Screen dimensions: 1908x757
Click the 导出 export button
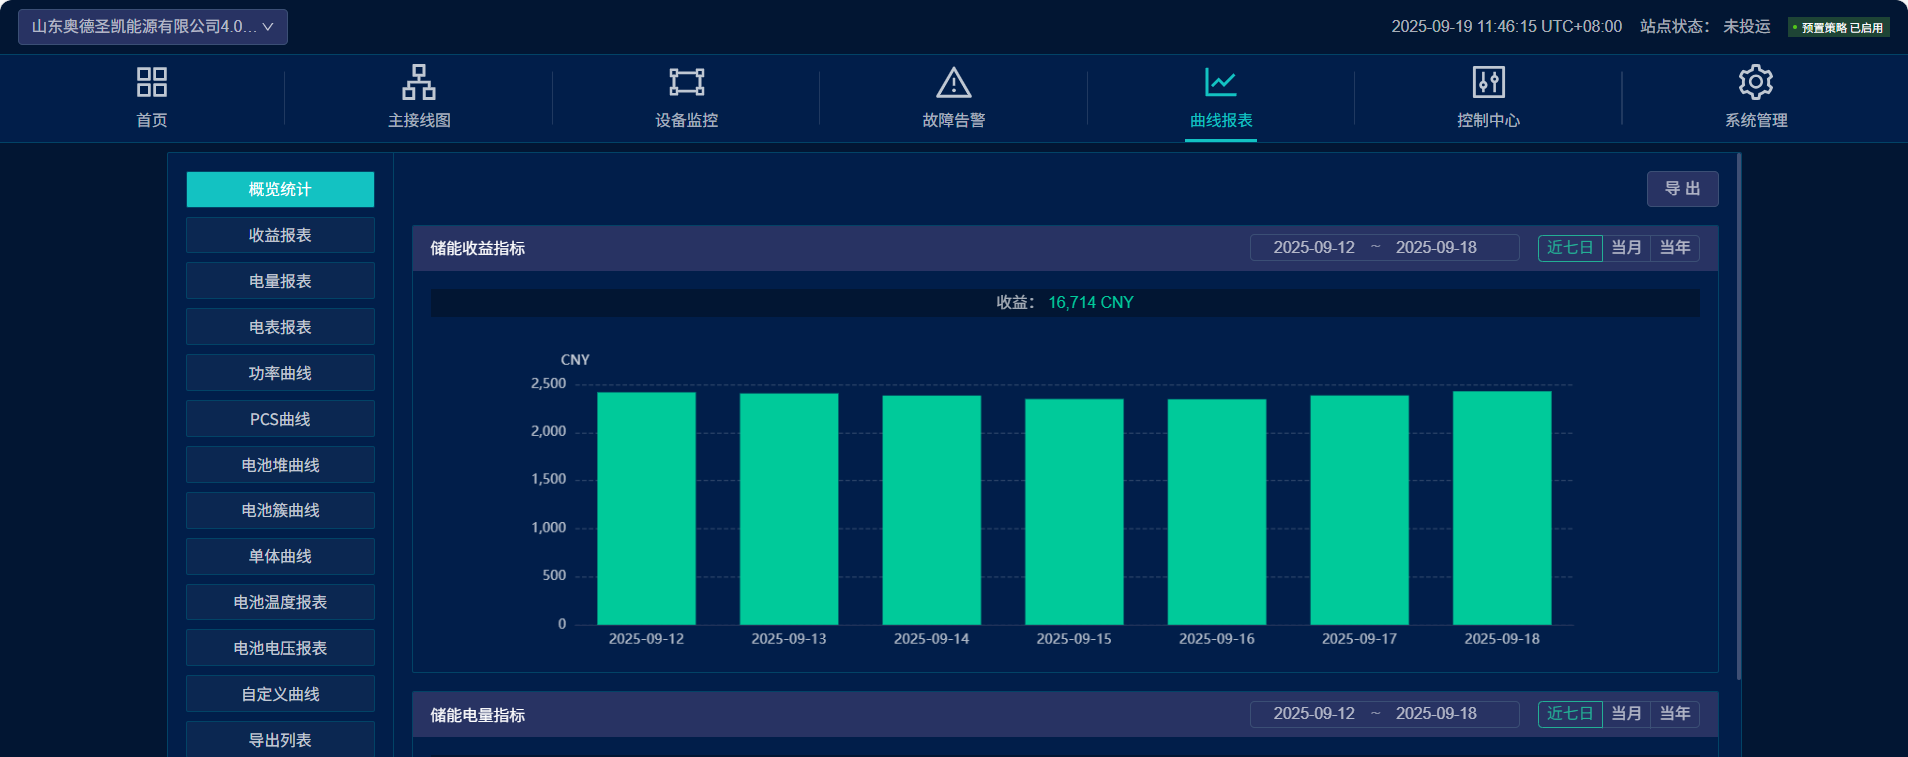1682,189
